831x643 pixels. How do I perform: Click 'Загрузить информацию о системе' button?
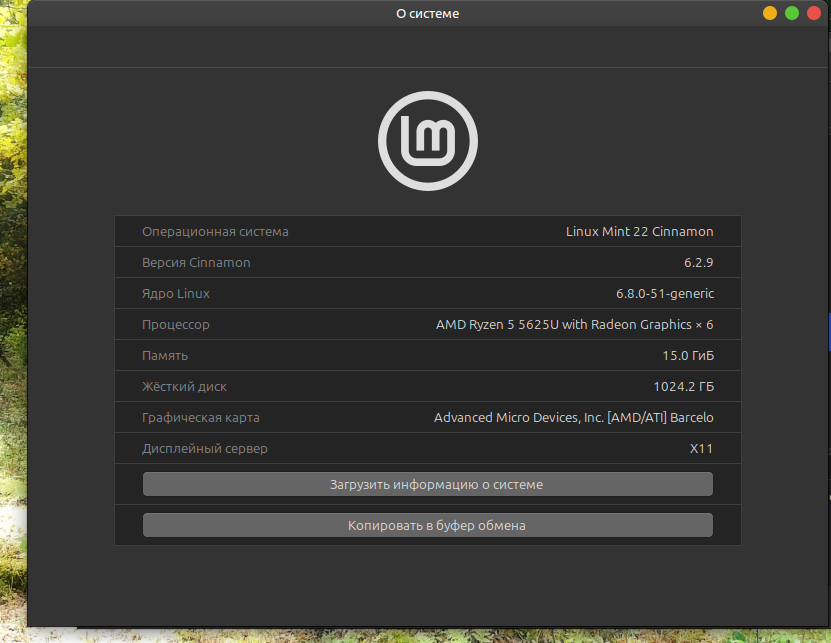click(x=428, y=484)
